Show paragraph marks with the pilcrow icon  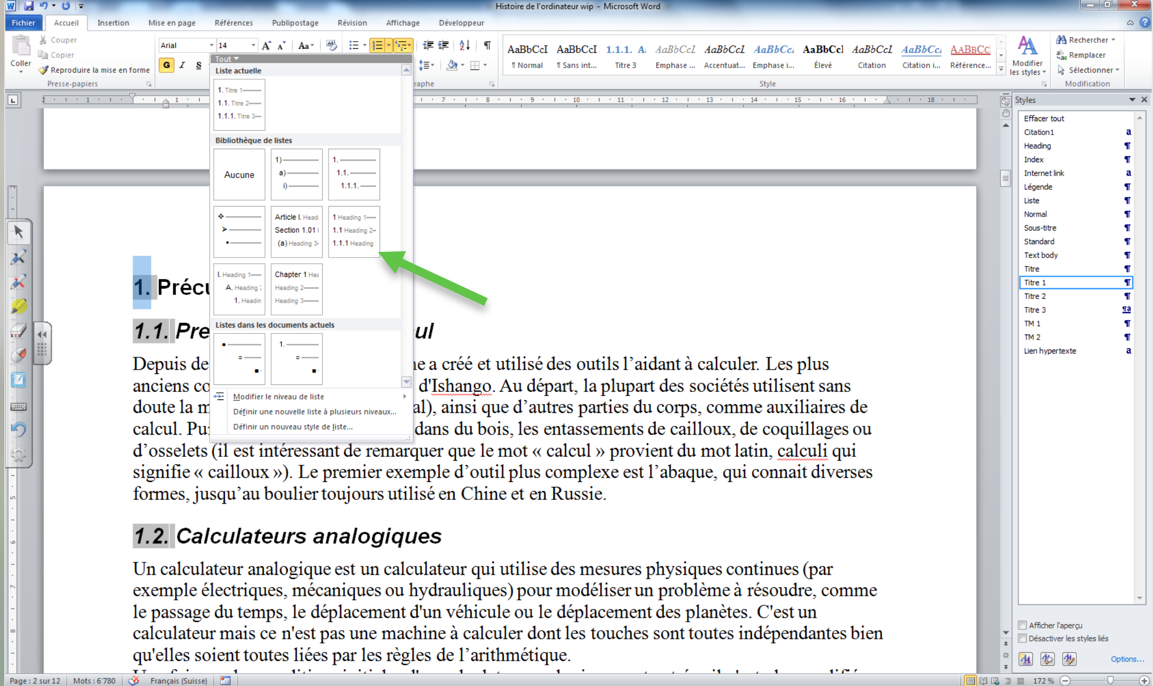pyautogui.click(x=487, y=46)
